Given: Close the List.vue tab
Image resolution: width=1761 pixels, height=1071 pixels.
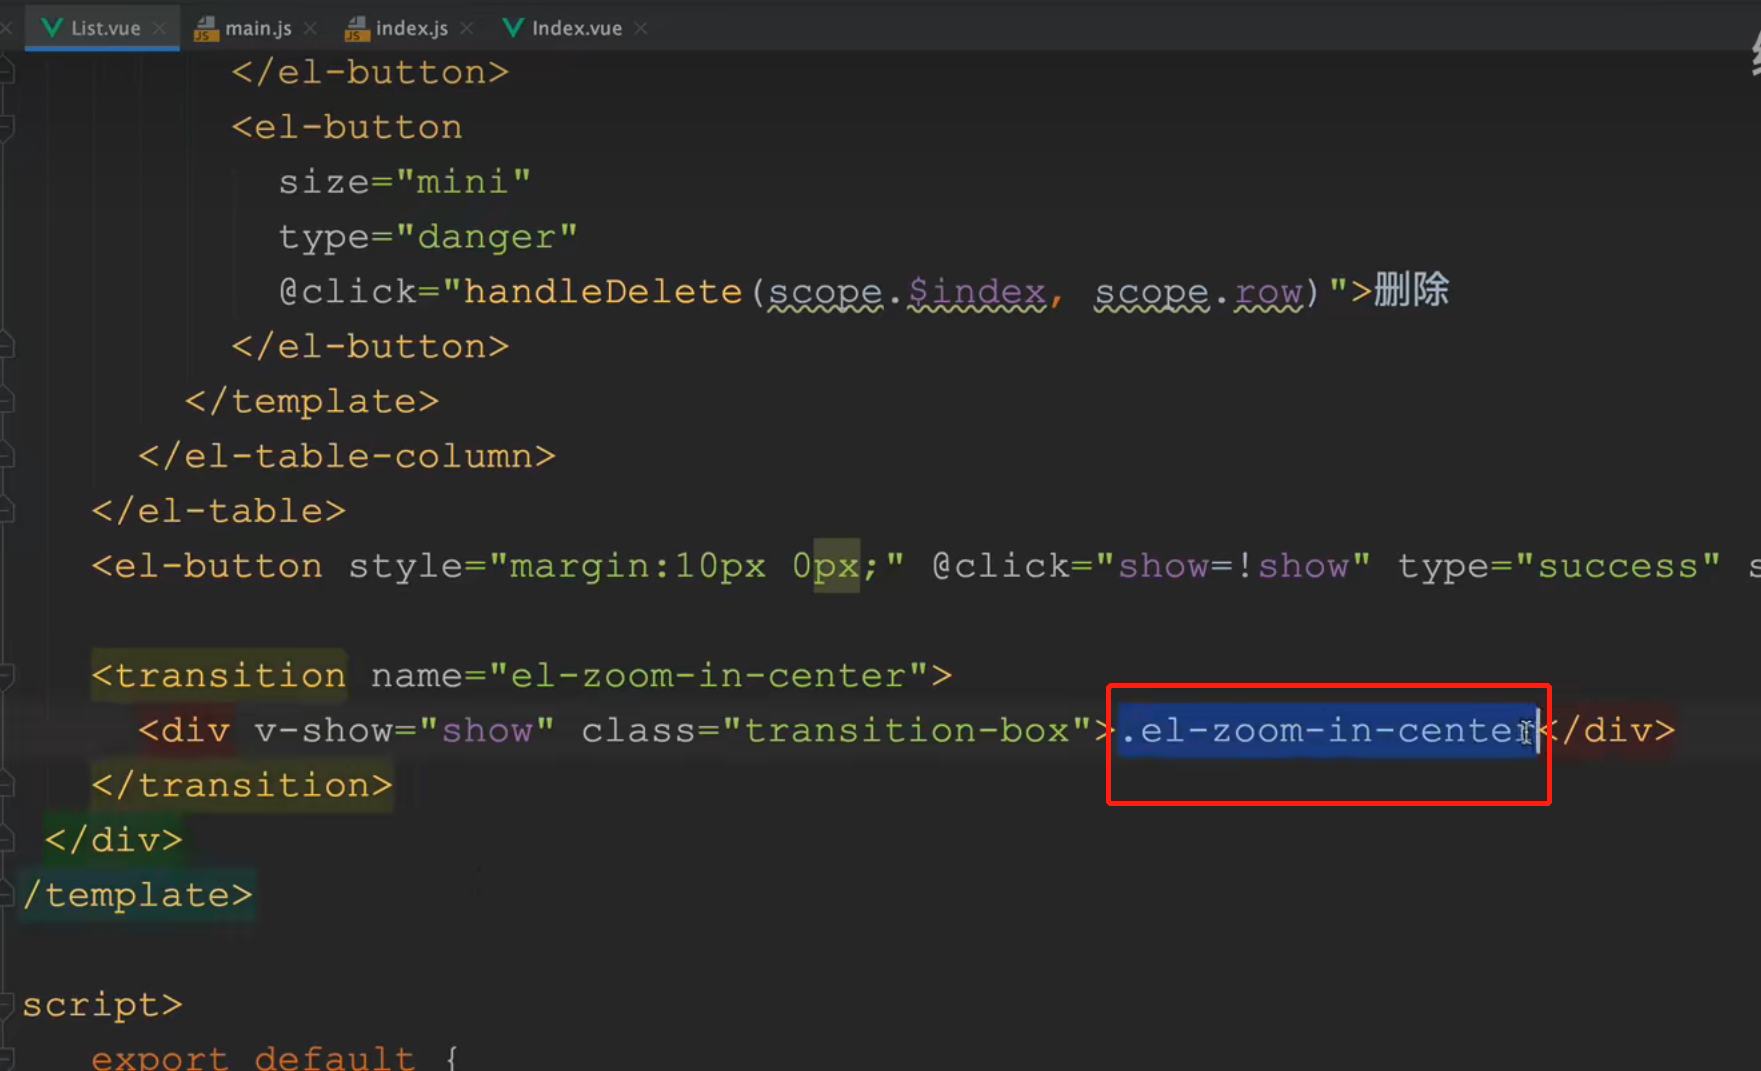Looking at the screenshot, I should click(x=159, y=29).
